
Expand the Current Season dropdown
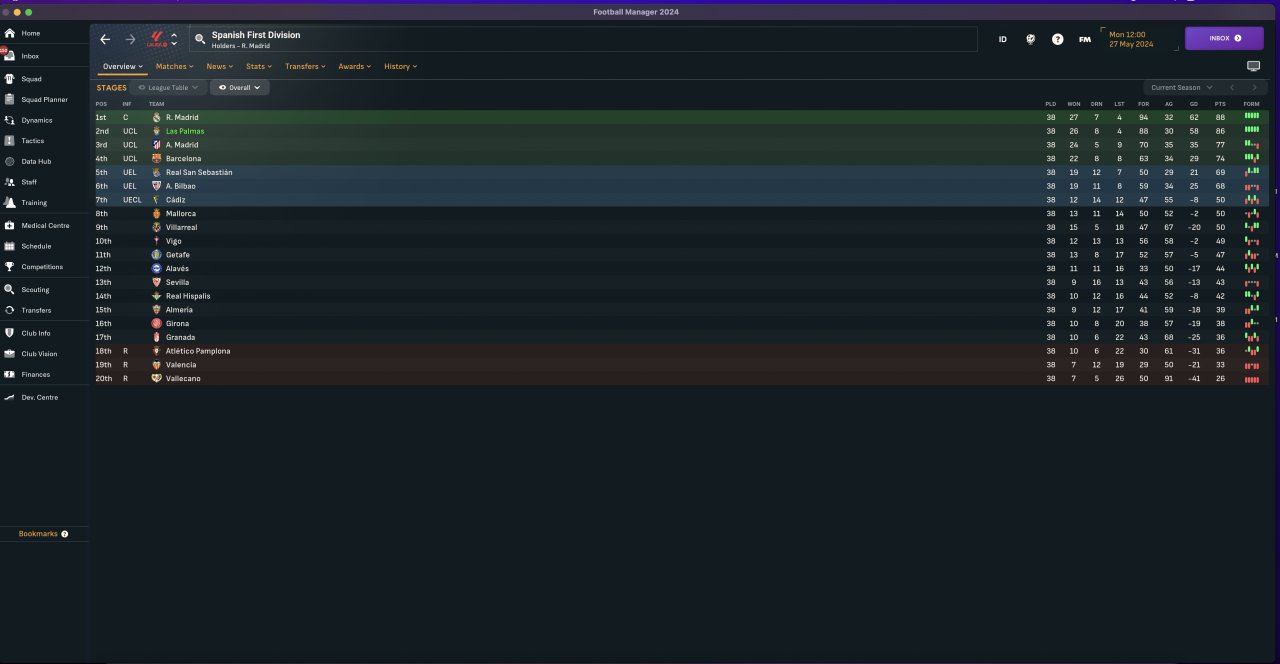[1182, 88]
